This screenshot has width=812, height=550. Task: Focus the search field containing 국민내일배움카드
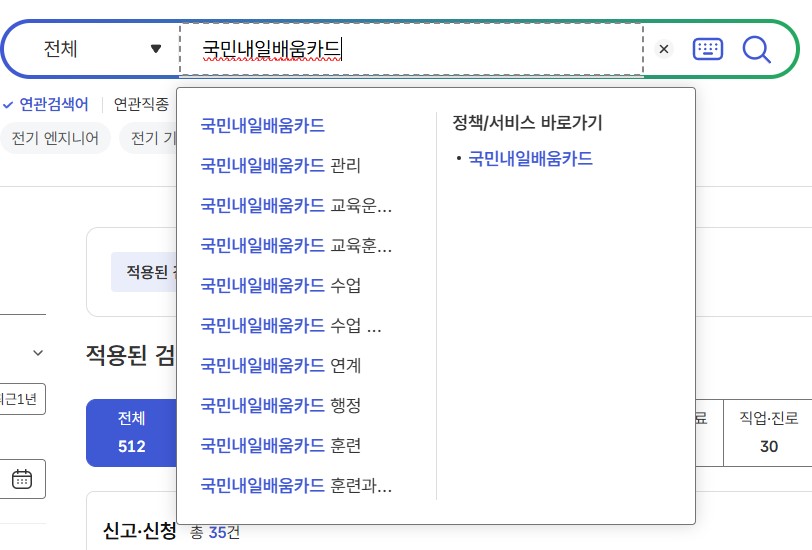click(412, 49)
